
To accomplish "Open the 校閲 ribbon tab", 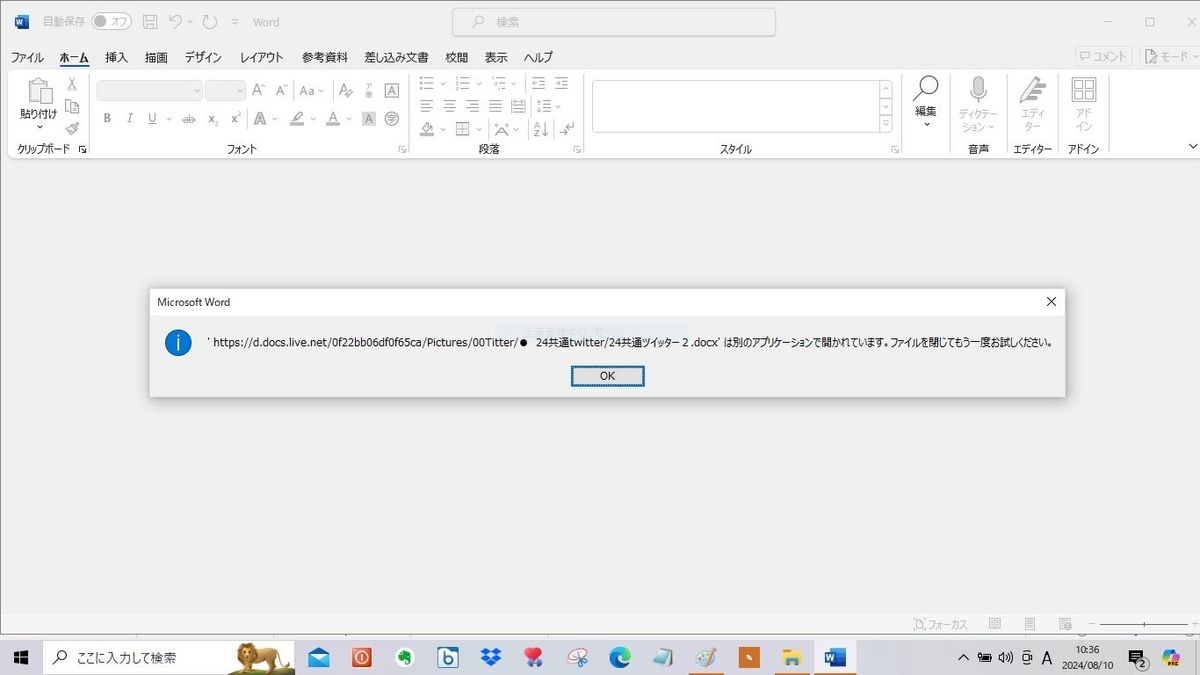I will pyautogui.click(x=456, y=57).
